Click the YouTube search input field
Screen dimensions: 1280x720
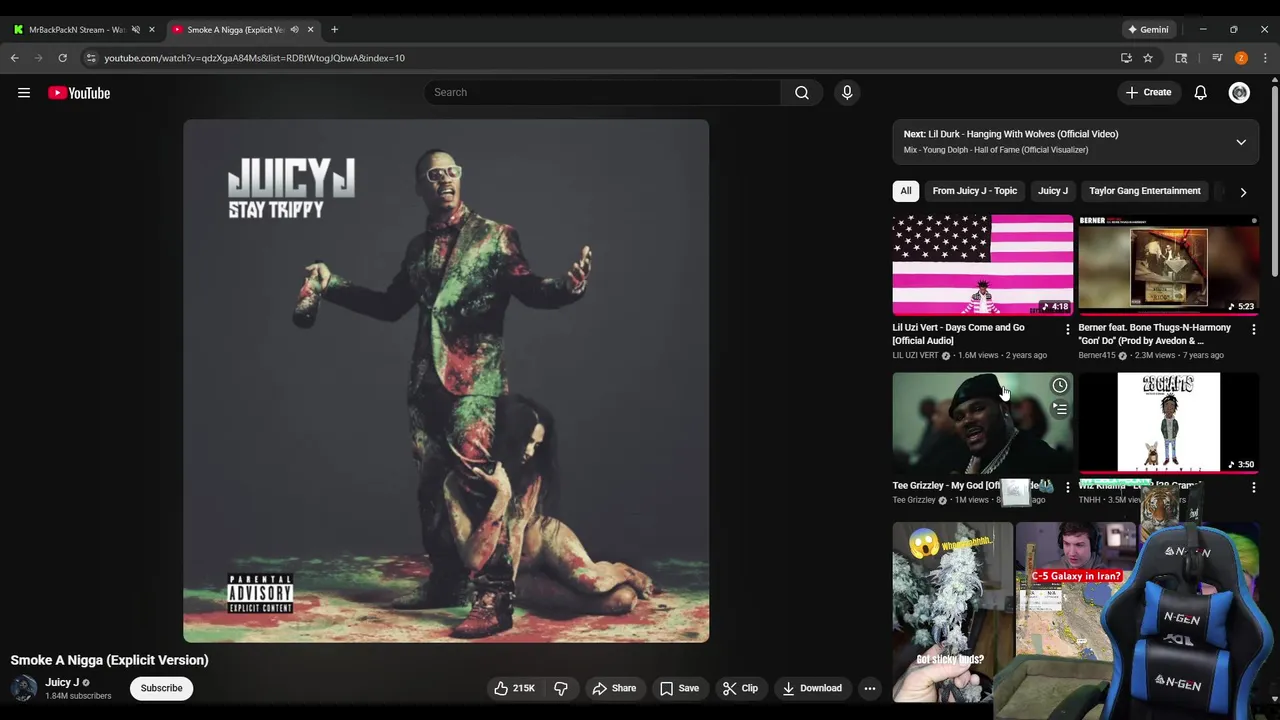tap(602, 92)
